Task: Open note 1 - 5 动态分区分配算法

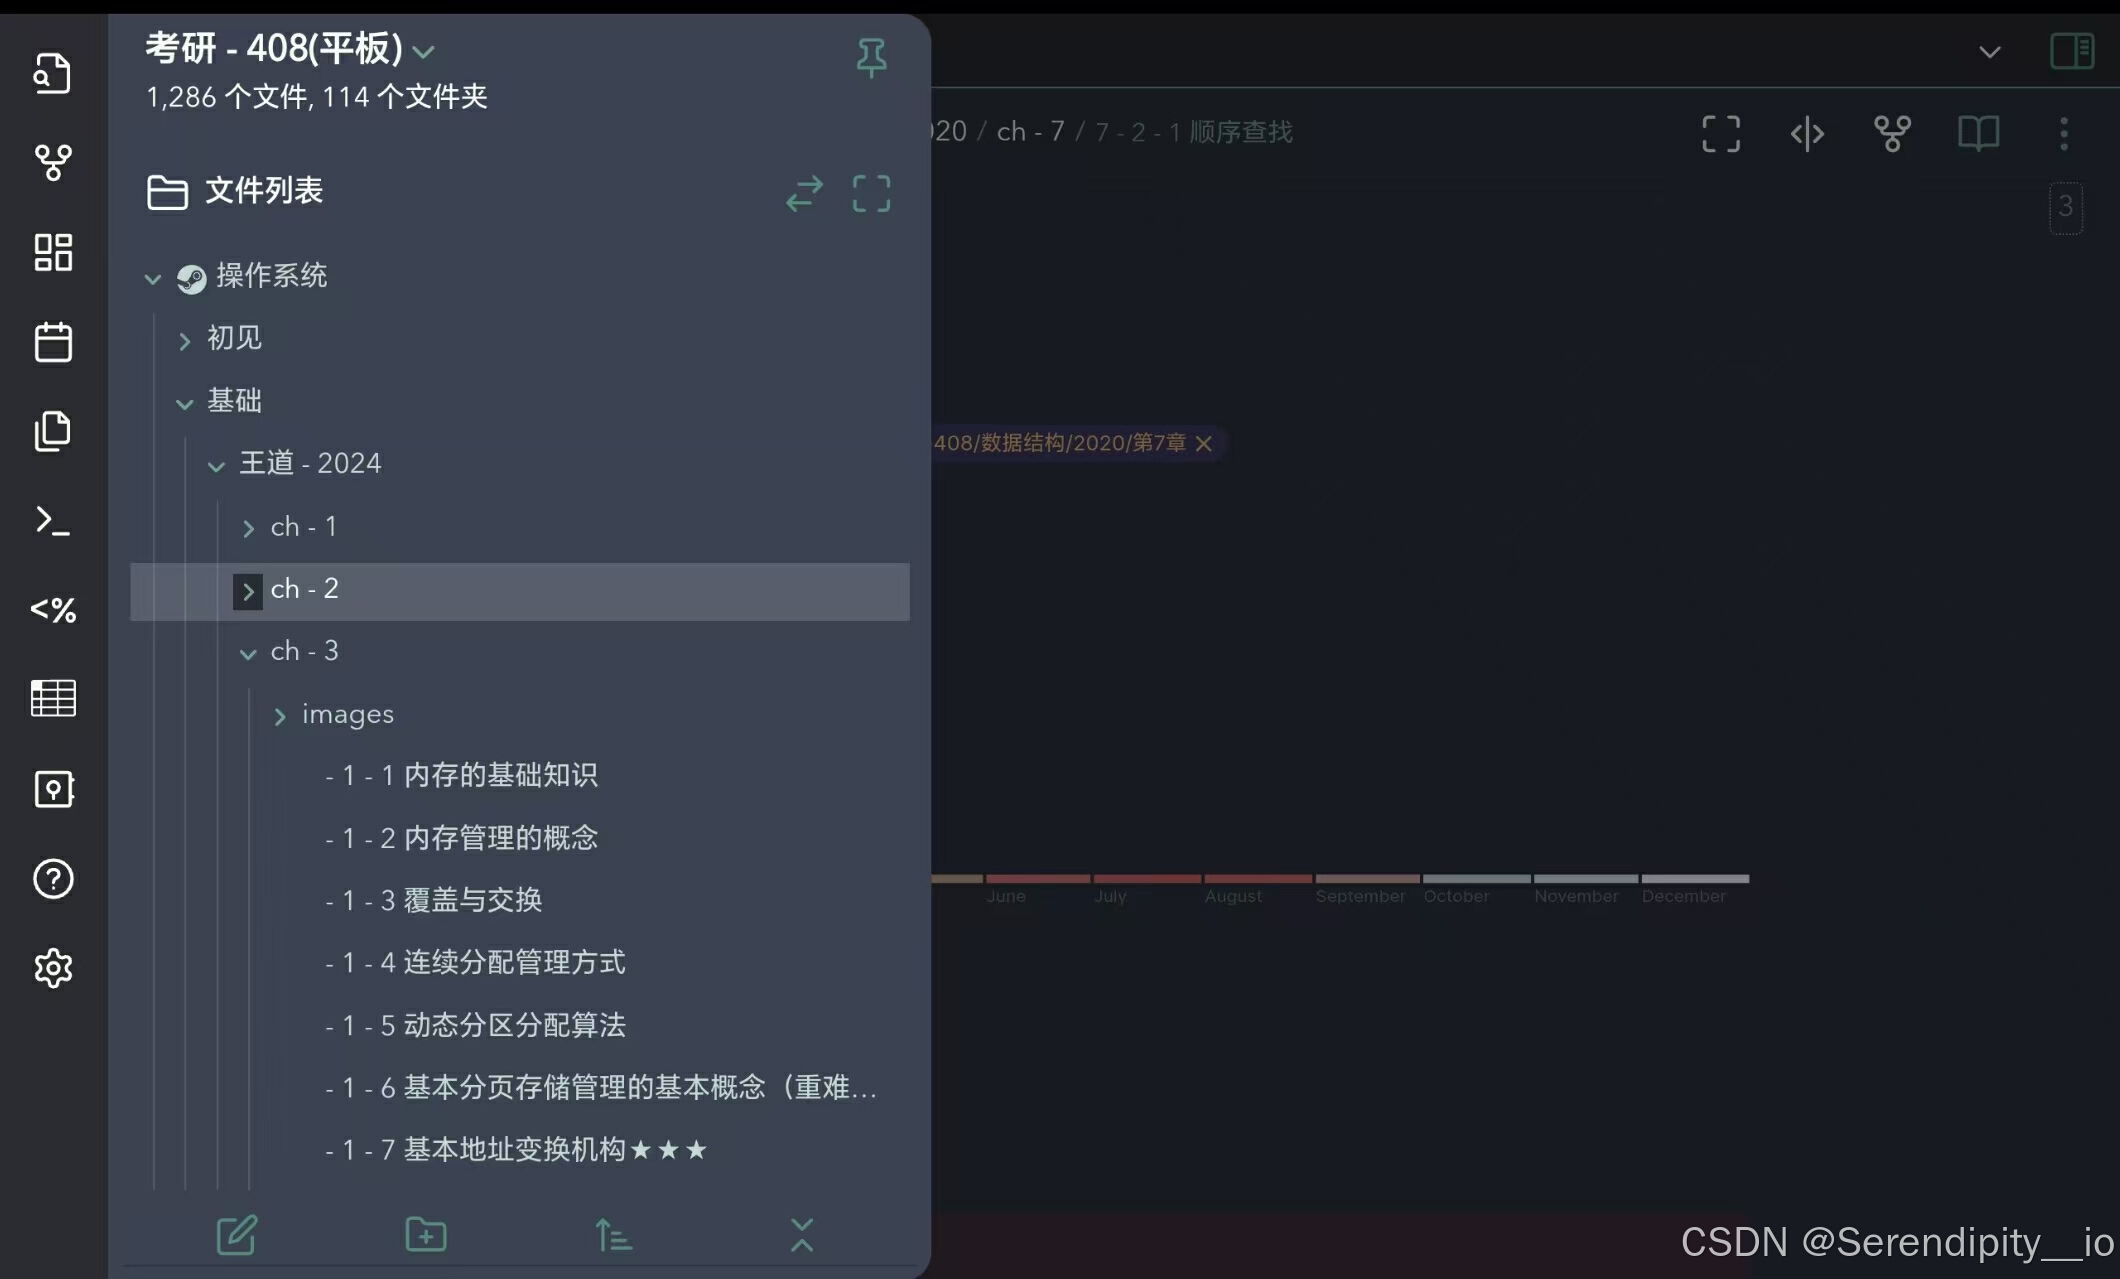Action: point(476,1025)
